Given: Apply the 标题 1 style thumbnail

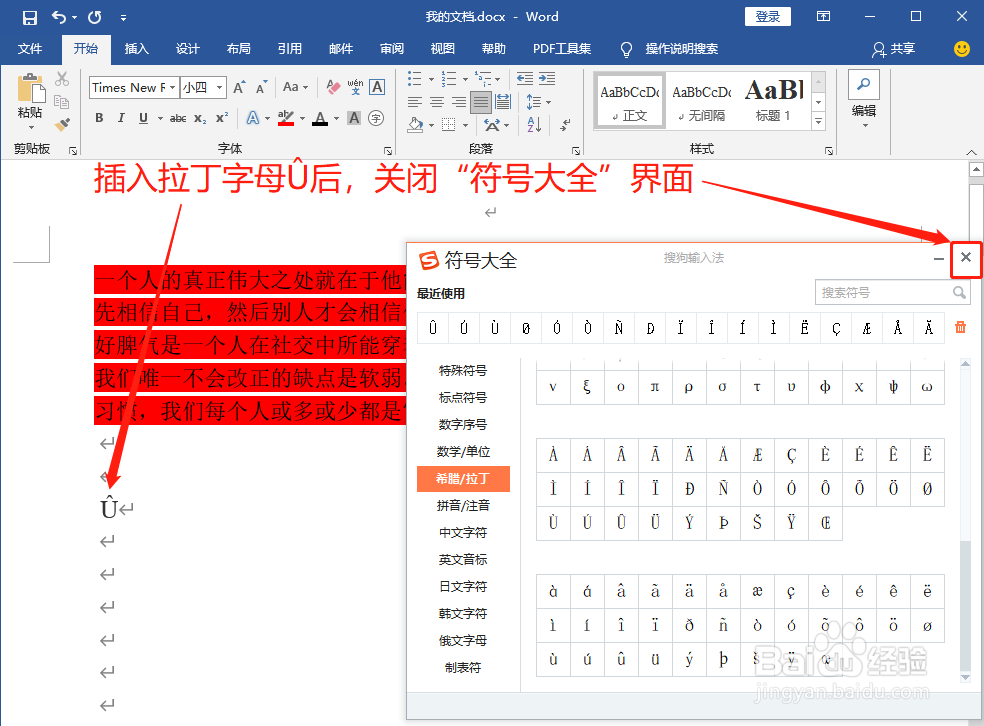Looking at the screenshot, I should point(773,100).
